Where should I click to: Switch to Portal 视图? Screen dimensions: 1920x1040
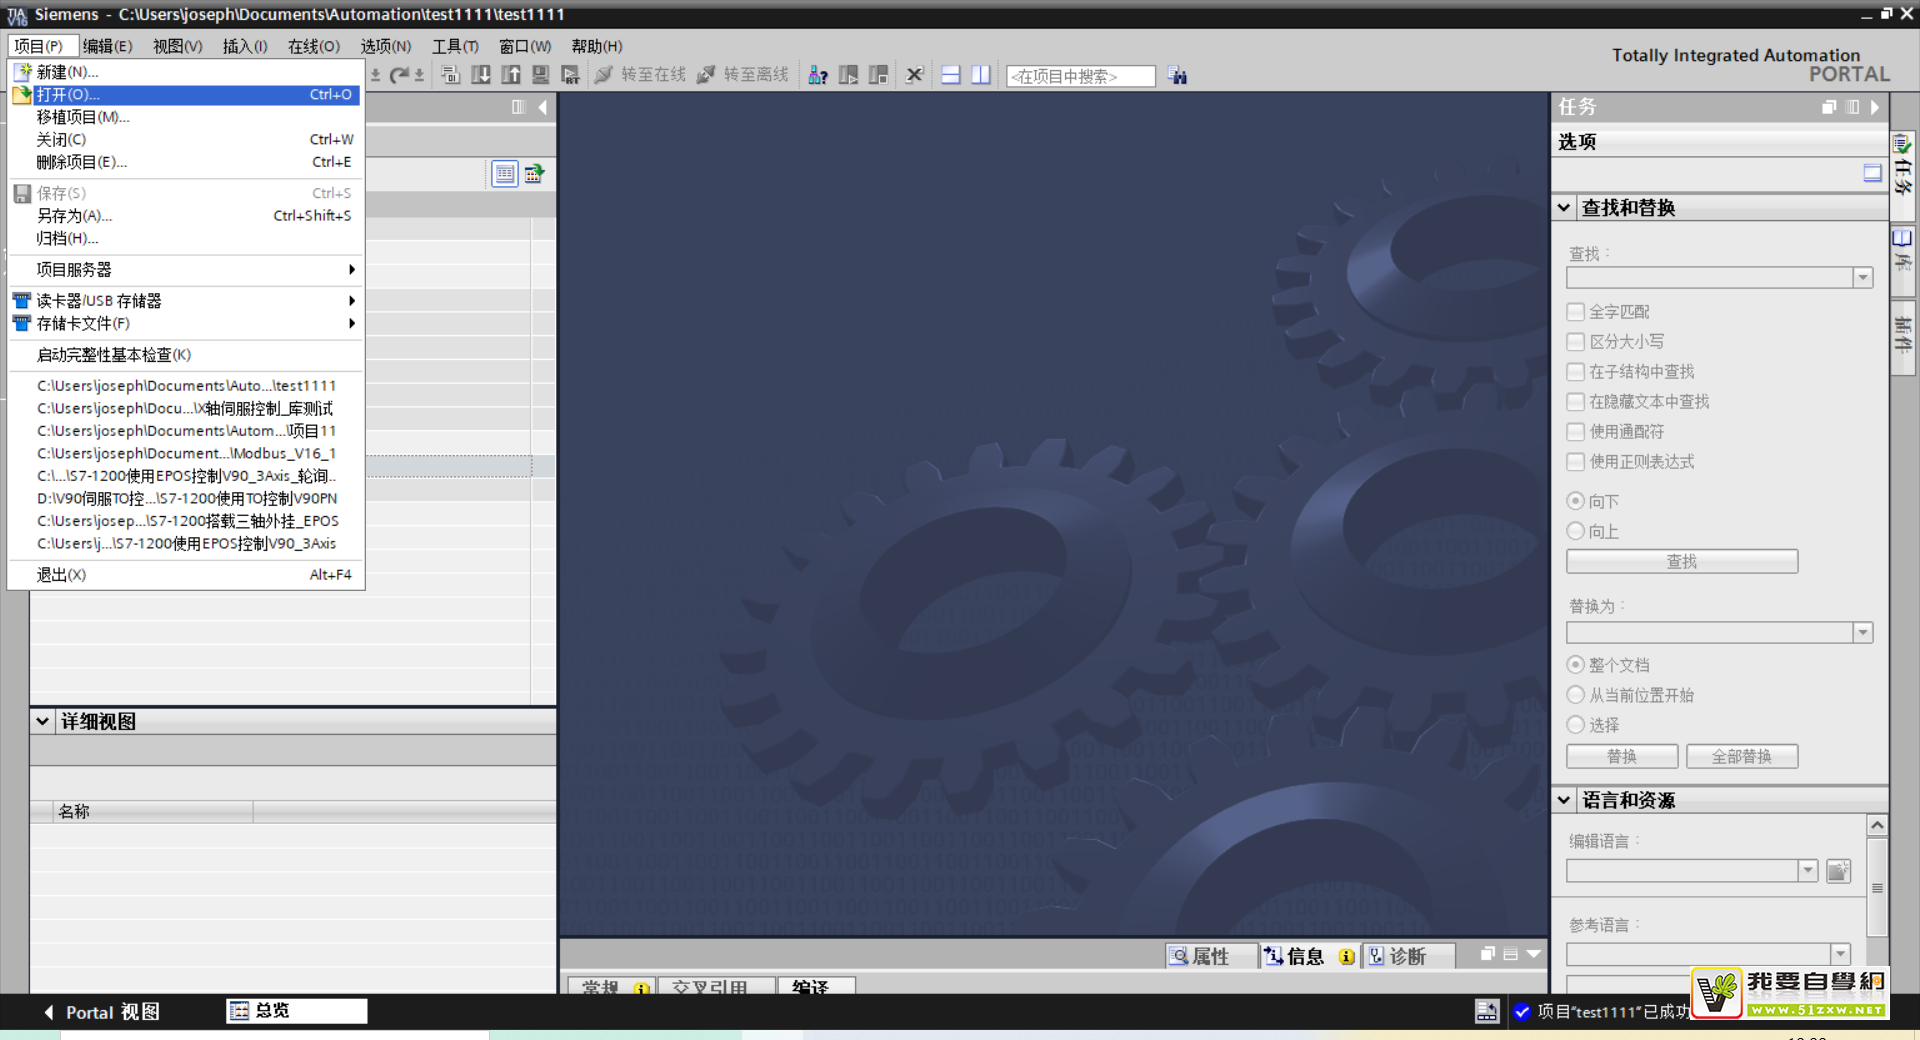coord(100,1012)
